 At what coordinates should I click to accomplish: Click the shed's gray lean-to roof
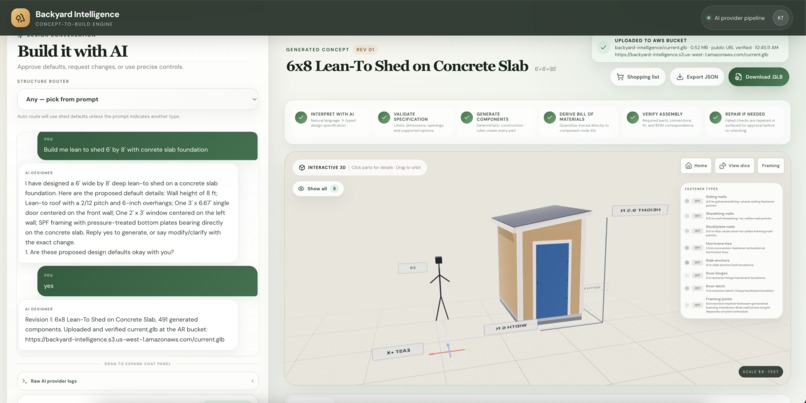(x=541, y=215)
